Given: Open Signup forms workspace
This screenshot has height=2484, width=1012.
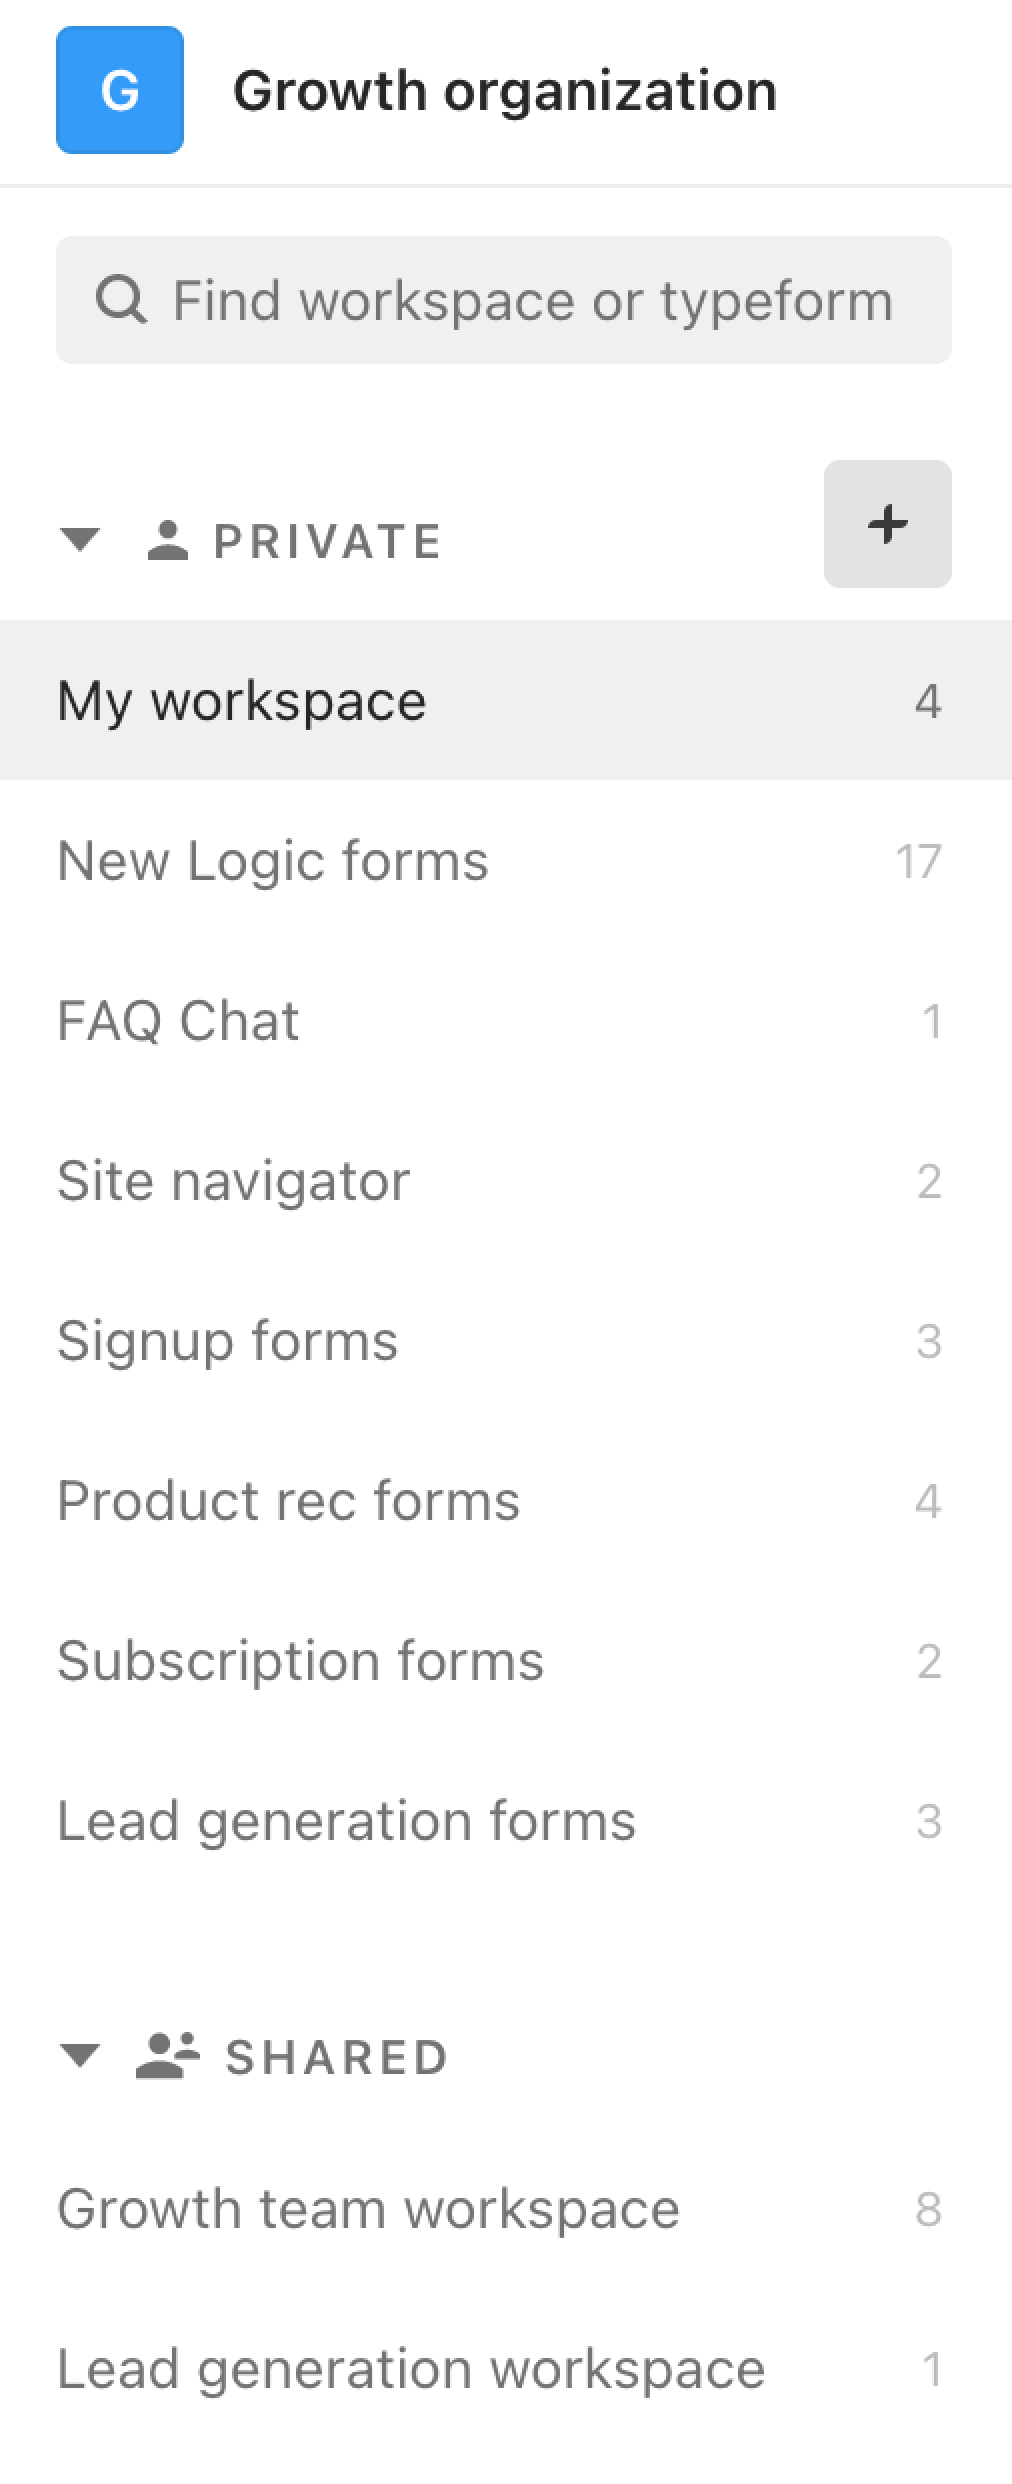Looking at the screenshot, I should click(x=506, y=1340).
